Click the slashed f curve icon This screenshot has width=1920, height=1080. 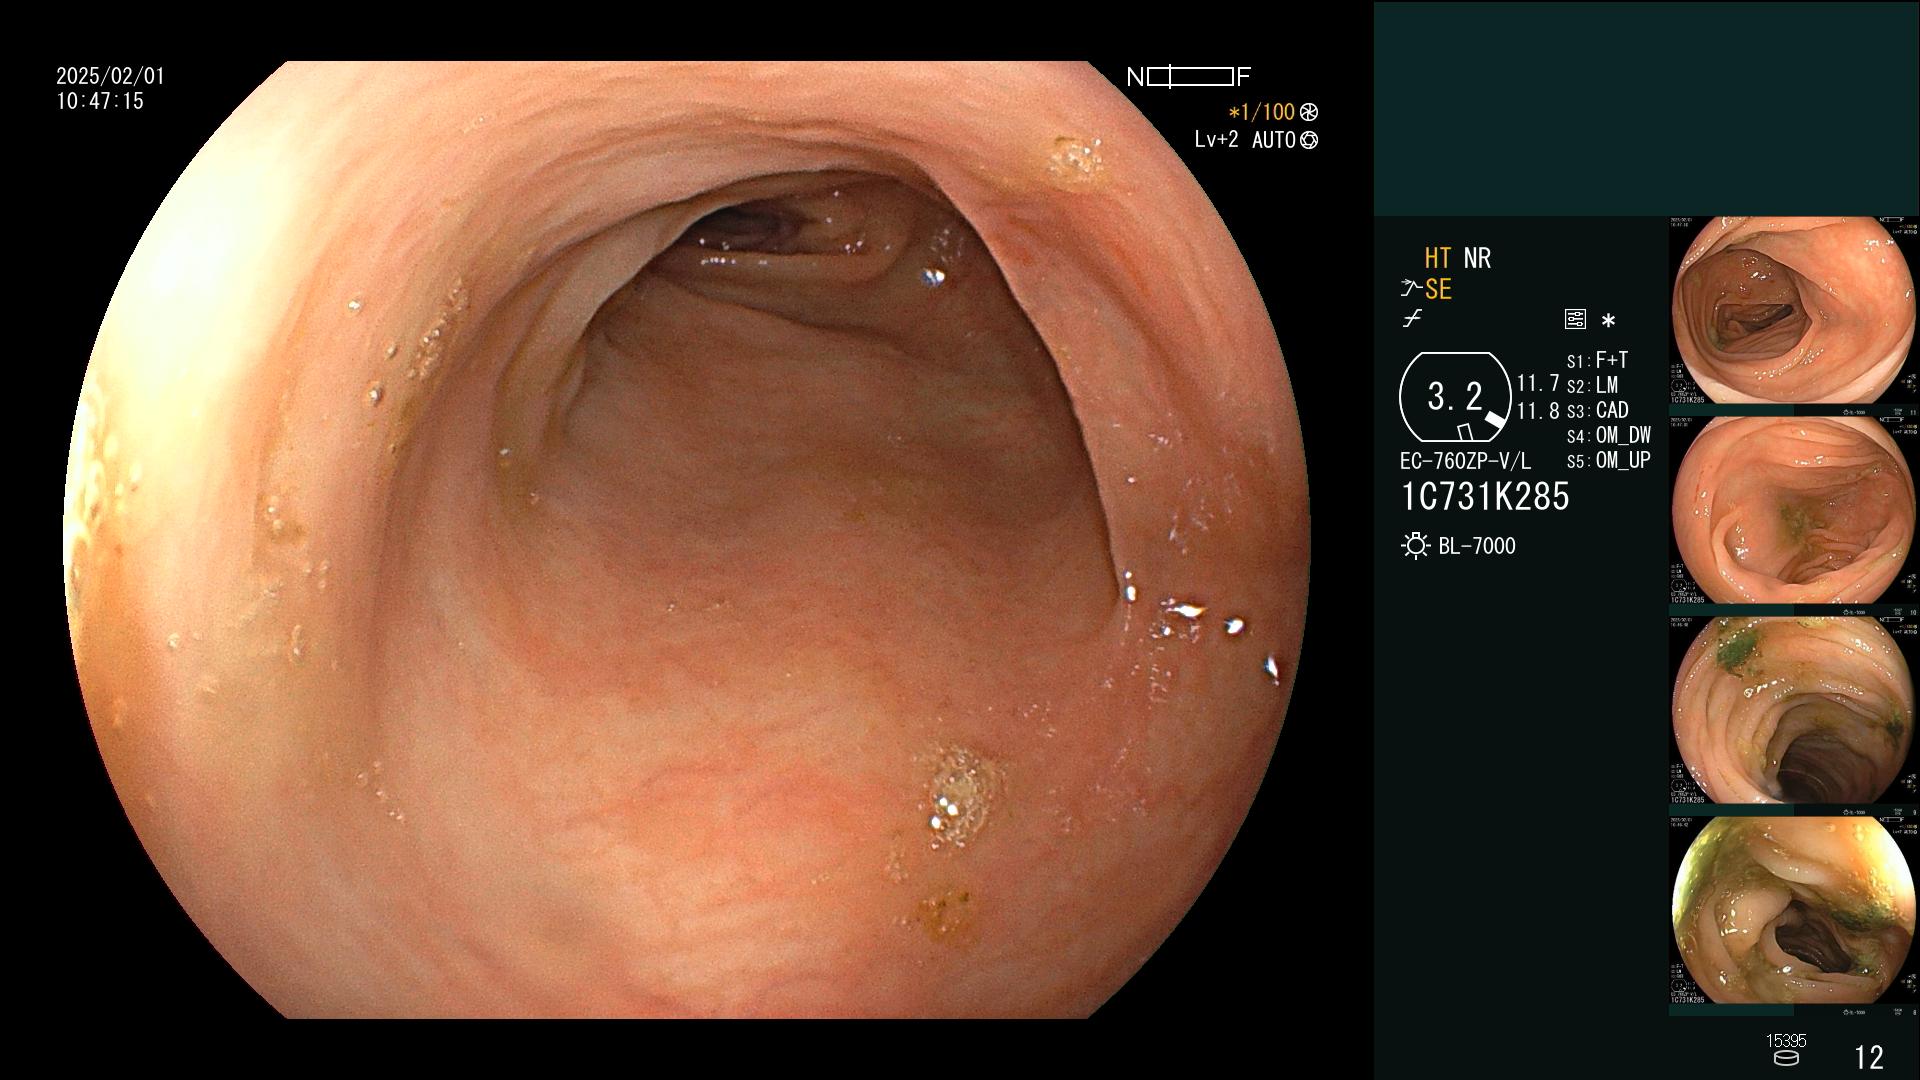[1412, 319]
